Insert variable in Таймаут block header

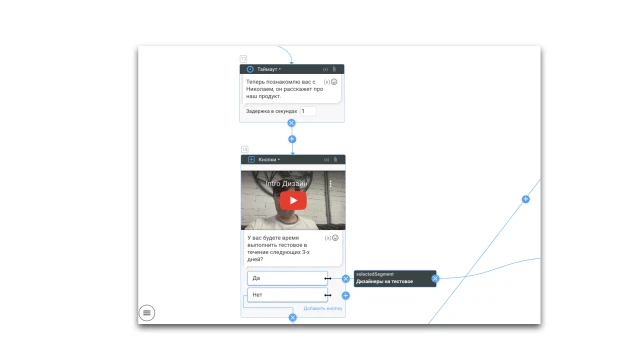(325, 69)
